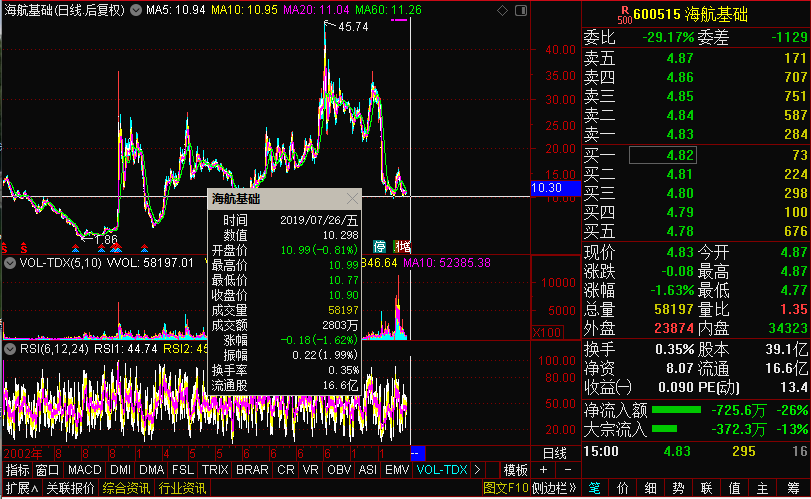Open 综合资讯 news link

126,488
